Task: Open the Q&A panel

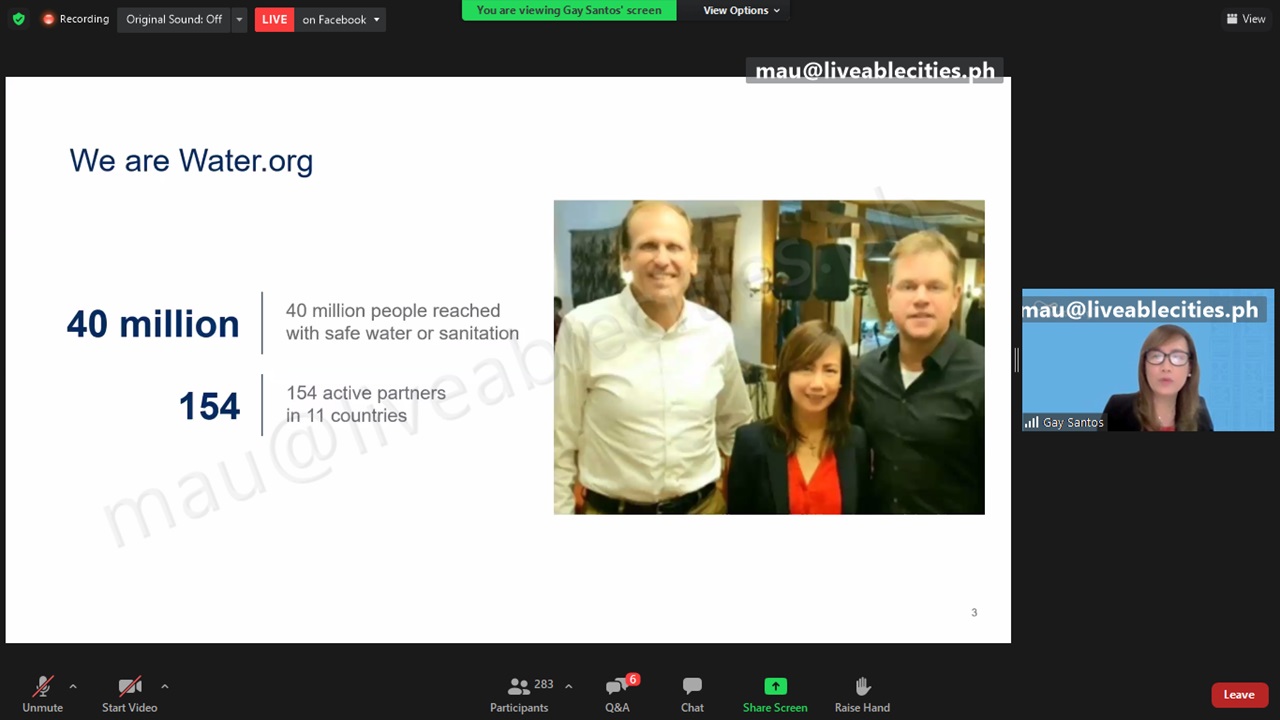Action: (617, 694)
